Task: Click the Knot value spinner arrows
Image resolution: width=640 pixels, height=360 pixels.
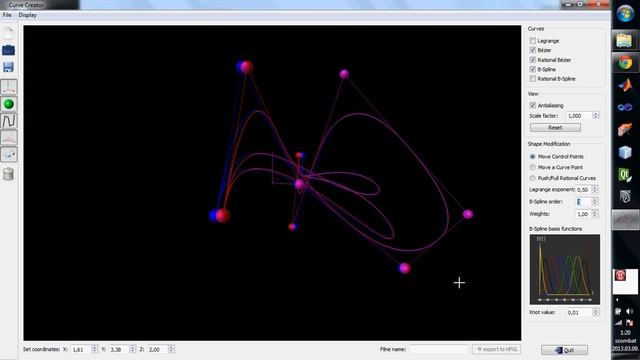Action: (596, 312)
